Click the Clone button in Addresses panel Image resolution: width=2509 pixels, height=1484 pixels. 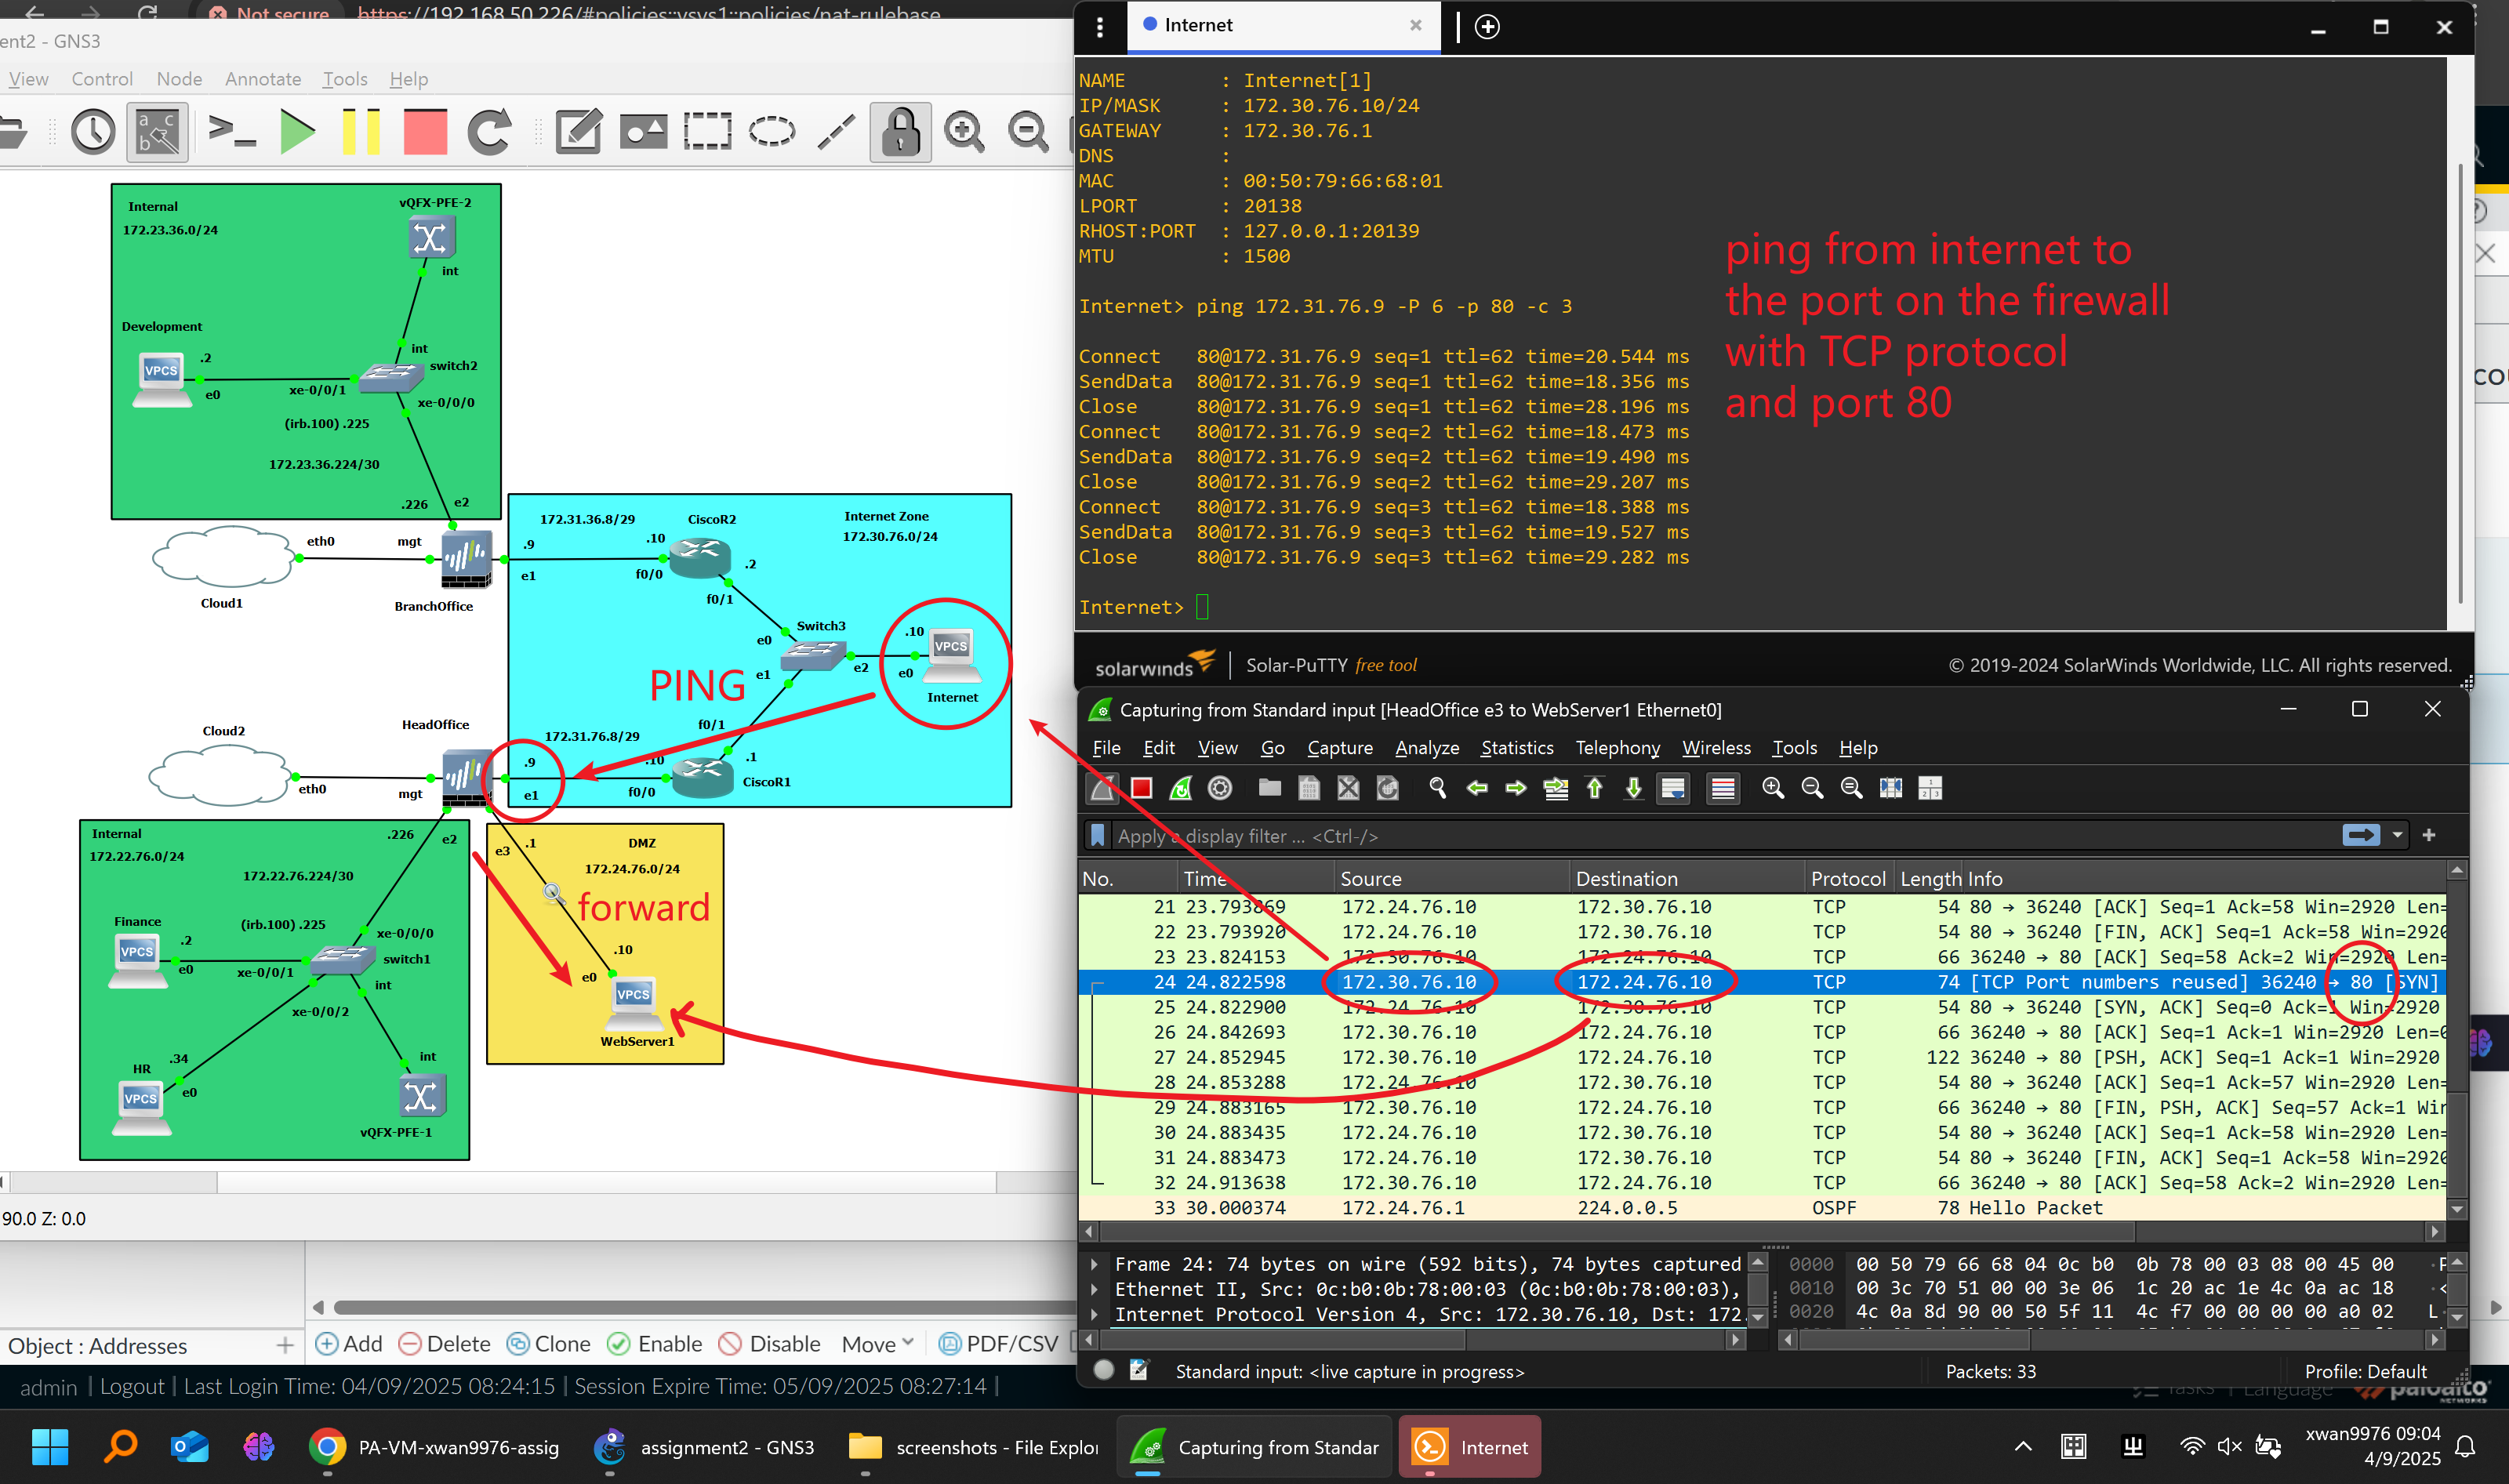tap(548, 1344)
